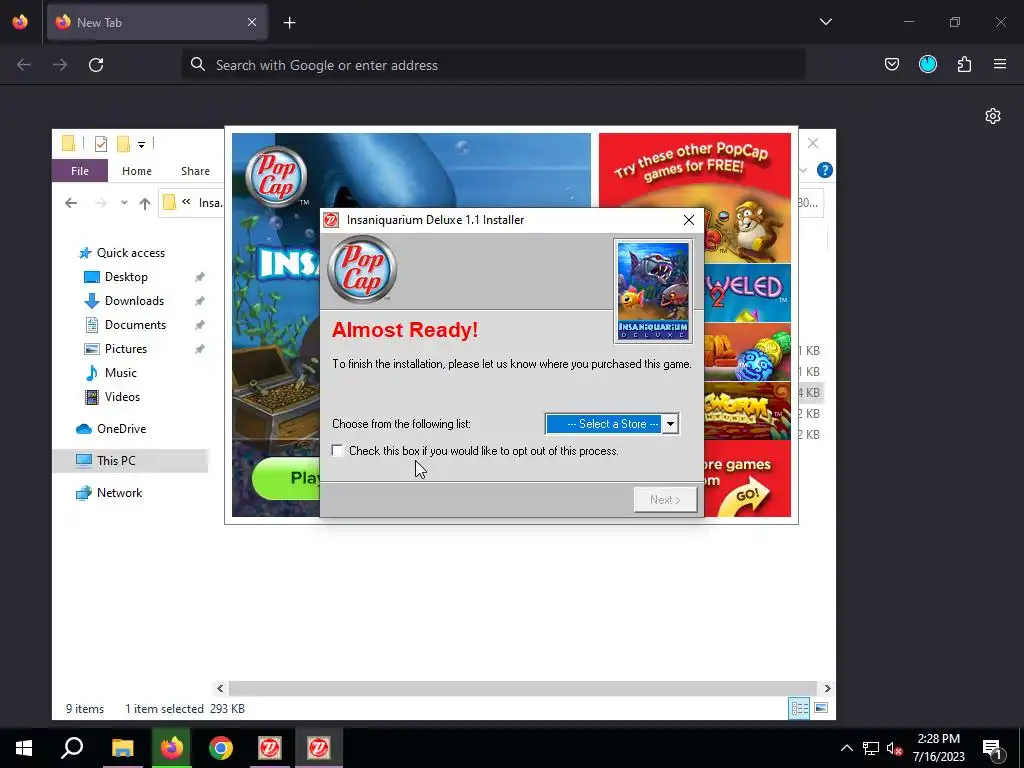Show hidden system tray icons
Screen dimensions: 1024x768
click(x=846, y=748)
